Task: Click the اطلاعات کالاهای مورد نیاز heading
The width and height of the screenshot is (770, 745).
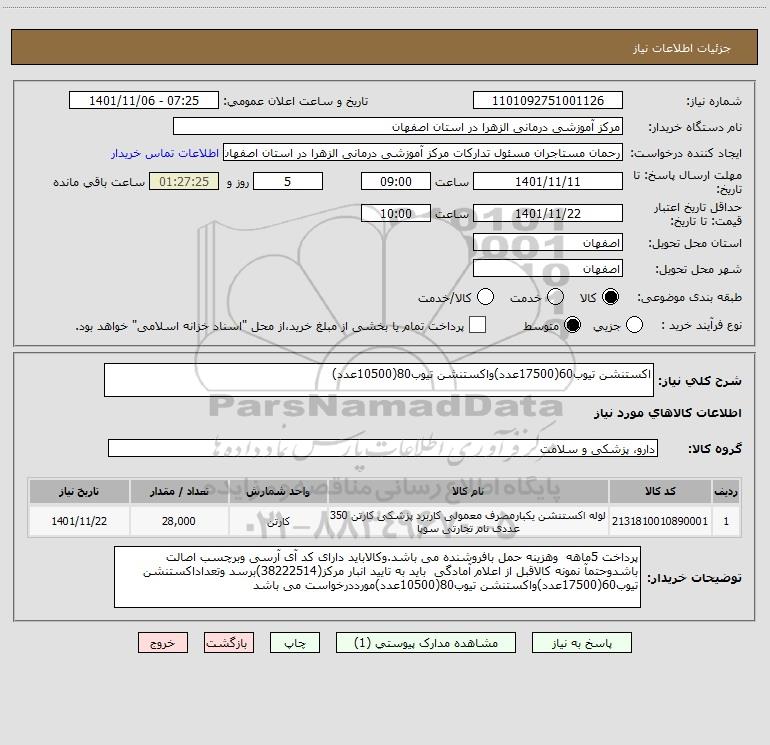Action: click(667, 413)
